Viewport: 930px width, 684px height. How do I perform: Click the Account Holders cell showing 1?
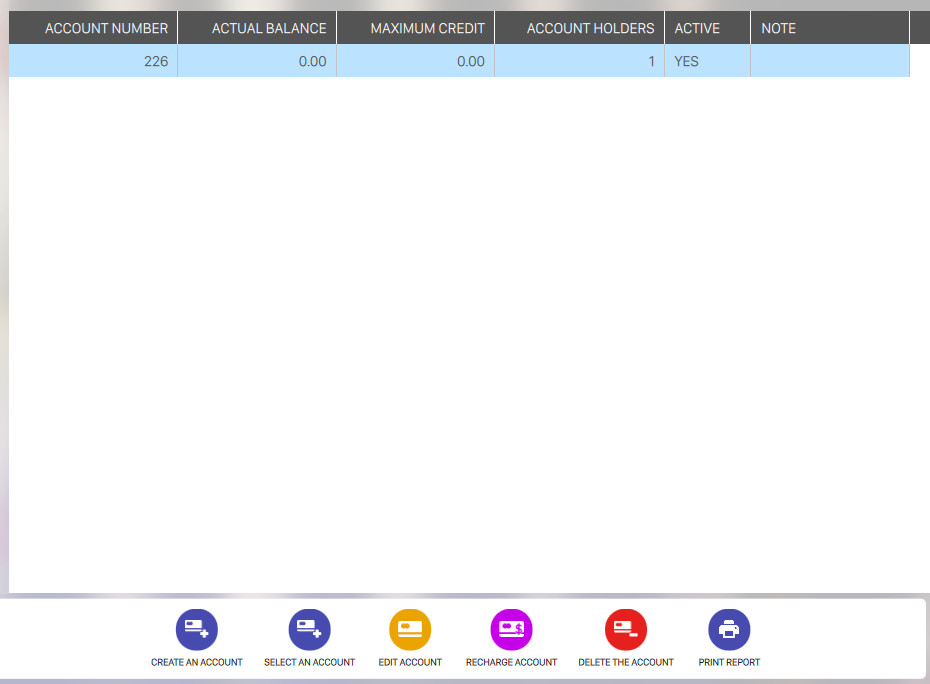coord(651,61)
